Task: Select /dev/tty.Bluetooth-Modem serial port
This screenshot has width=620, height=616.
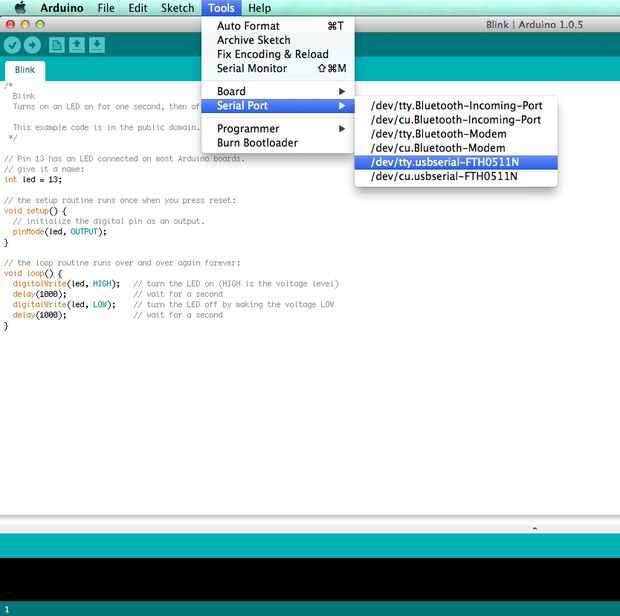Action: [456, 134]
